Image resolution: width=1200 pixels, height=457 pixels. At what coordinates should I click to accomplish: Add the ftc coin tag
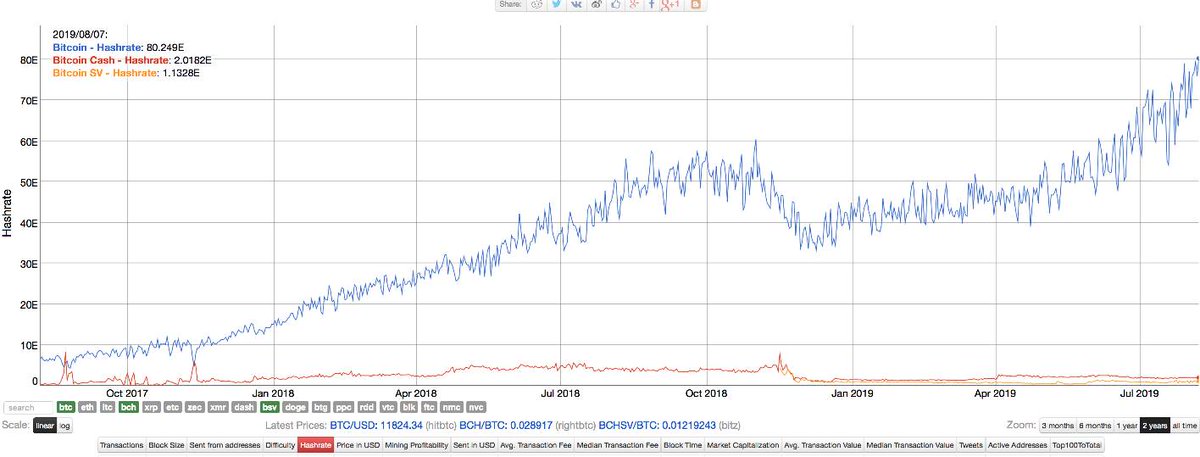[x=429, y=407]
